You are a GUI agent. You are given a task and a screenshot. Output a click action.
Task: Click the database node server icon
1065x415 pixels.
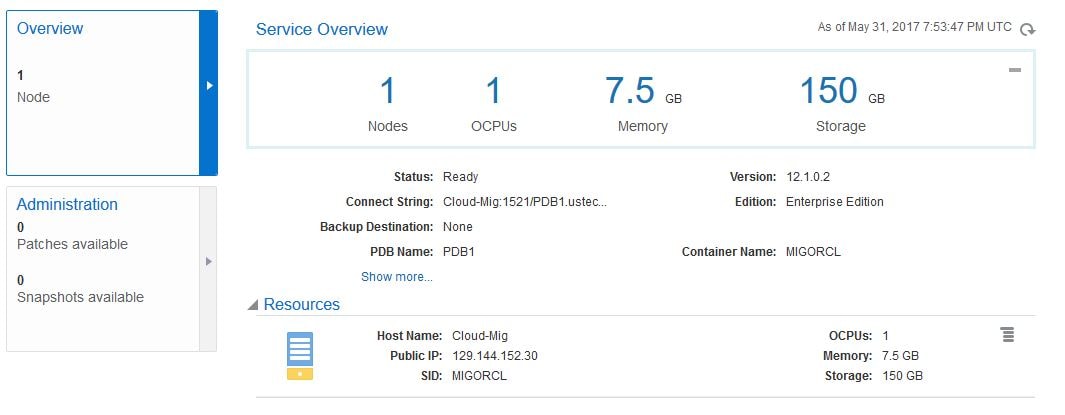pyautogui.click(x=300, y=355)
